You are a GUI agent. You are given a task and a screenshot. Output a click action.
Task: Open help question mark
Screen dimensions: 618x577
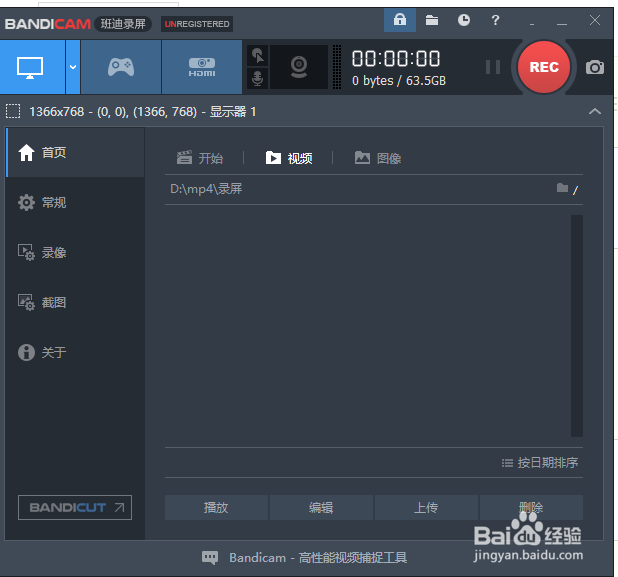point(495,20)
